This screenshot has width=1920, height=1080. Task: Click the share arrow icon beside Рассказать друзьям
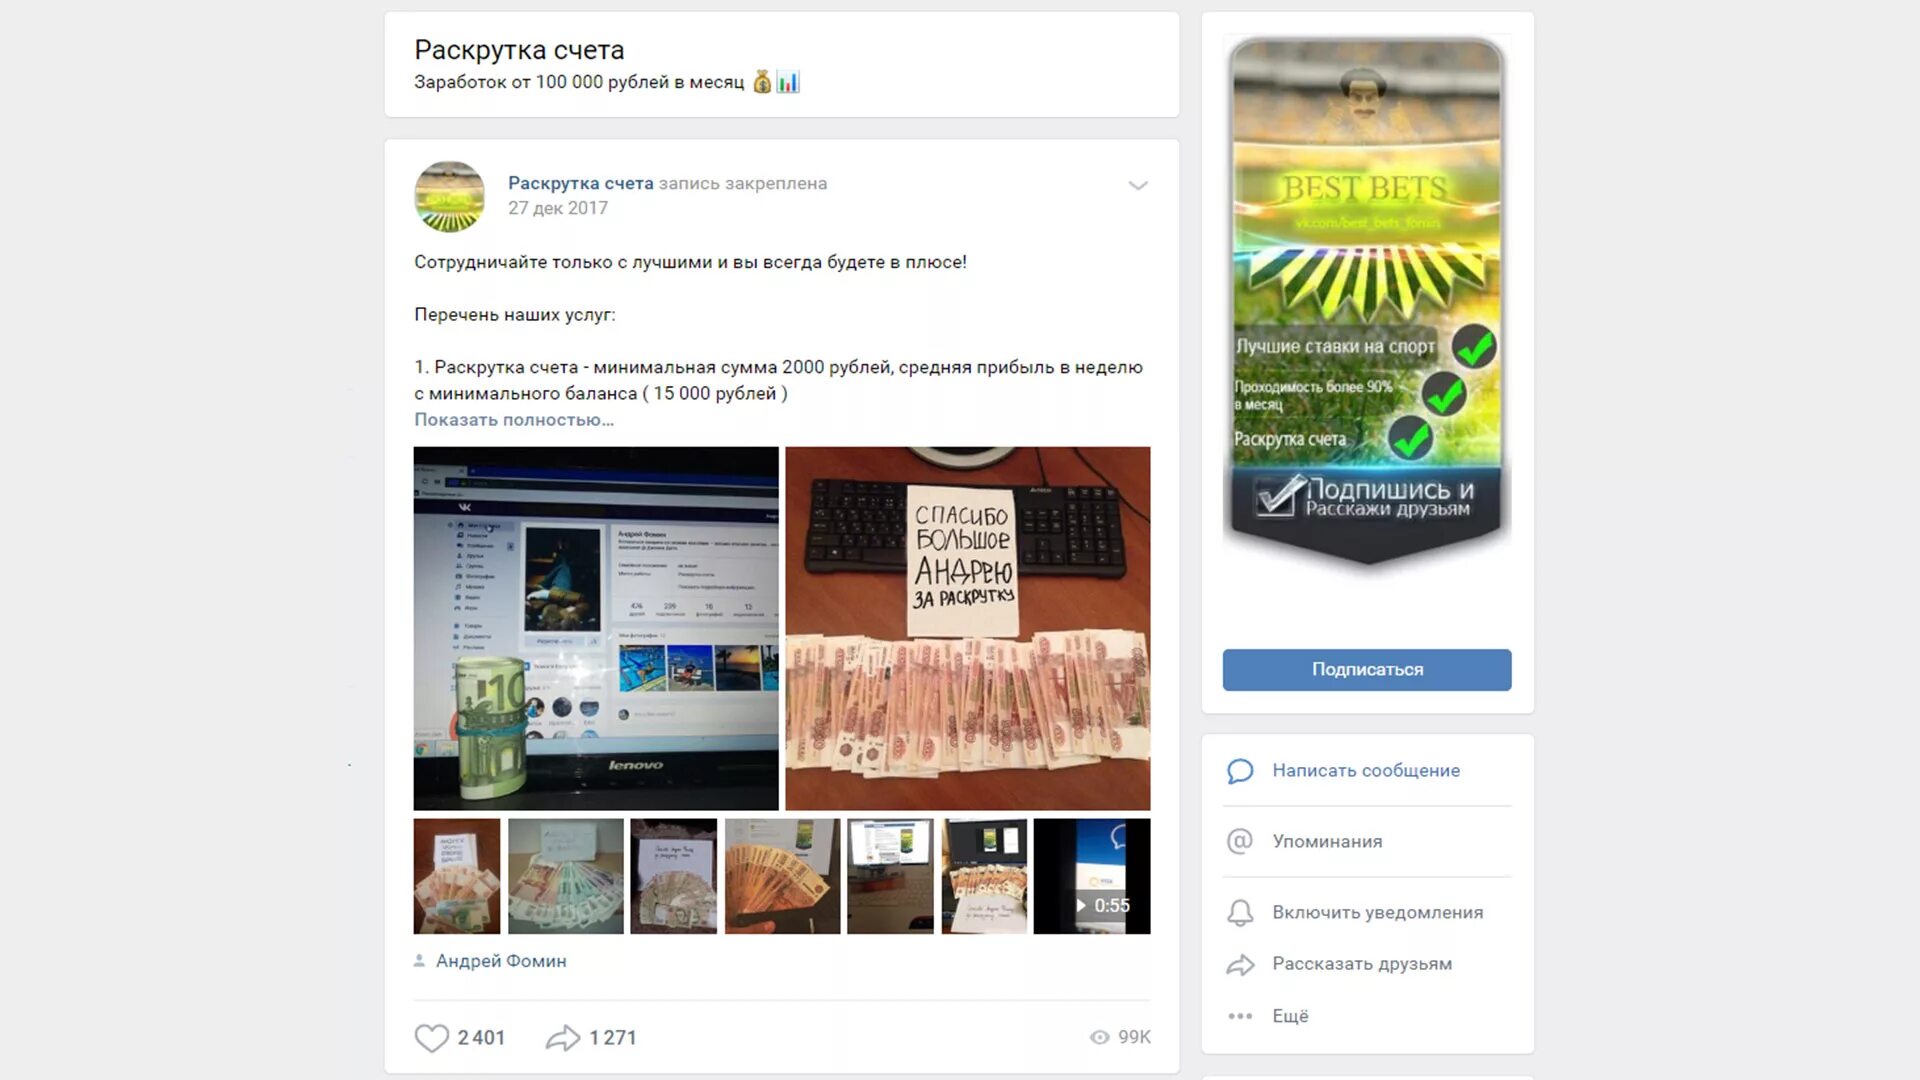pyautogui.click(x=1240, y=964)
